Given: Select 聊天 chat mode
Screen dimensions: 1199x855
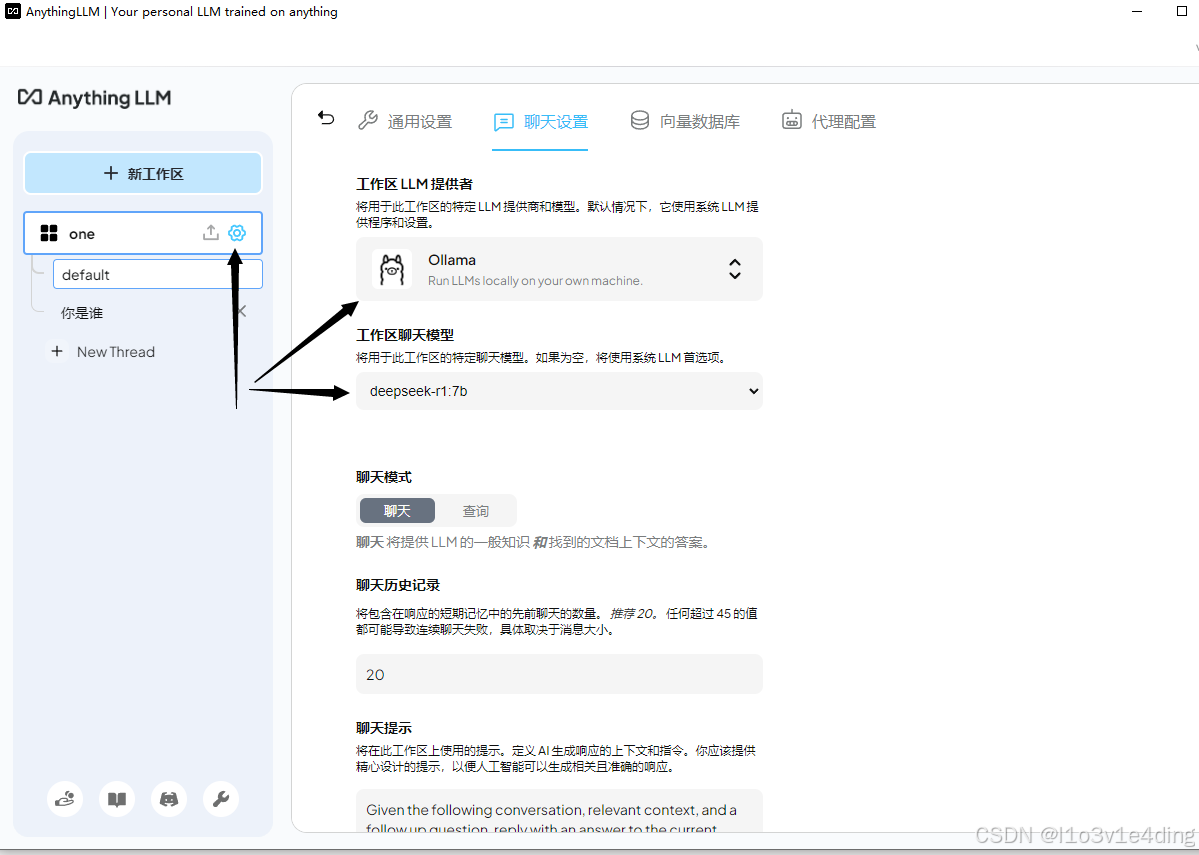Looking at the screenshot, I should [397, 510].
